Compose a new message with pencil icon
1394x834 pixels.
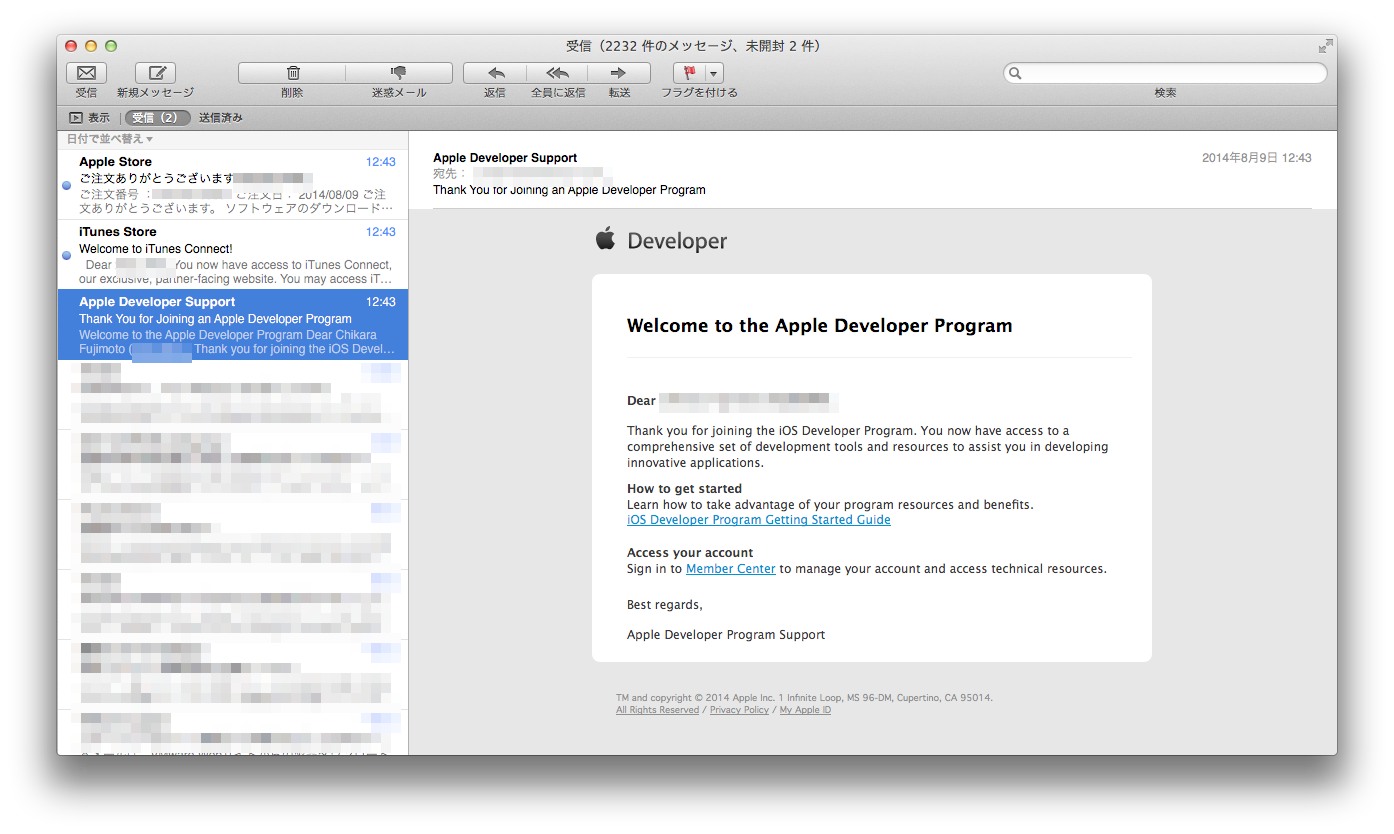(x=155, y=73)
